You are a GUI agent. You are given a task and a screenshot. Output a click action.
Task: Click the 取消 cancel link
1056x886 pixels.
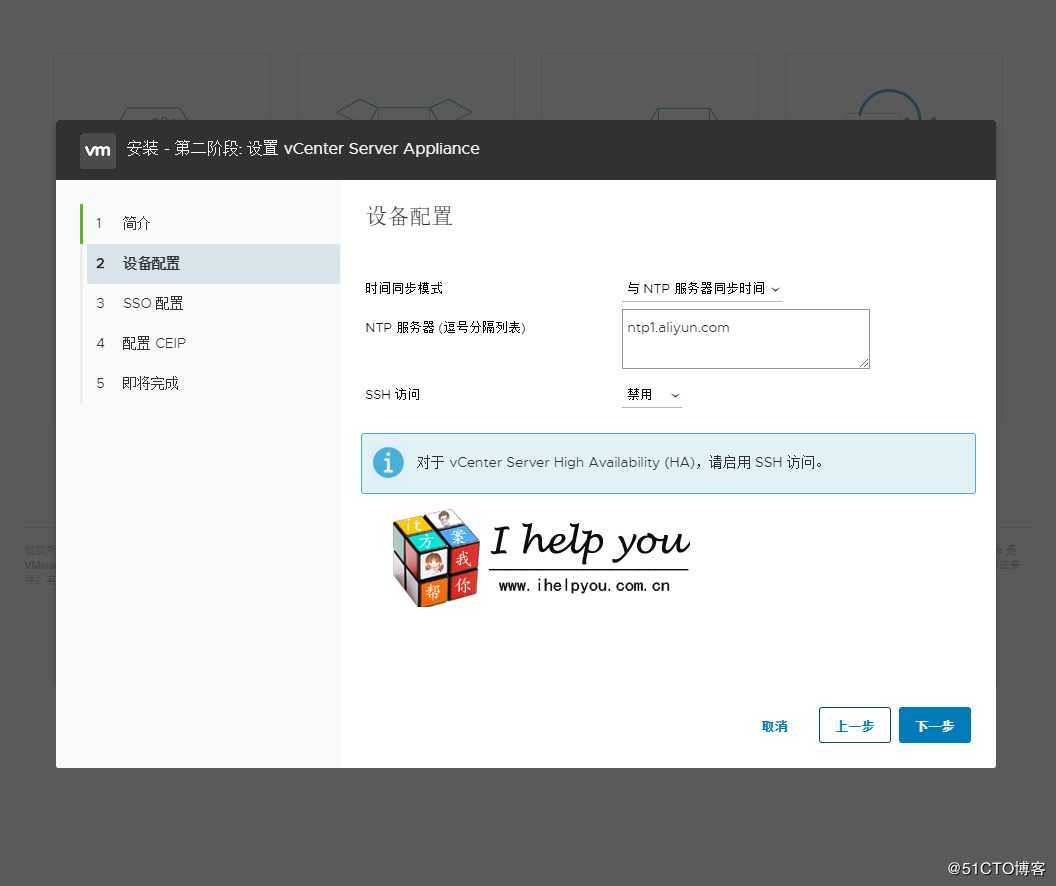(x=774, y=726)
